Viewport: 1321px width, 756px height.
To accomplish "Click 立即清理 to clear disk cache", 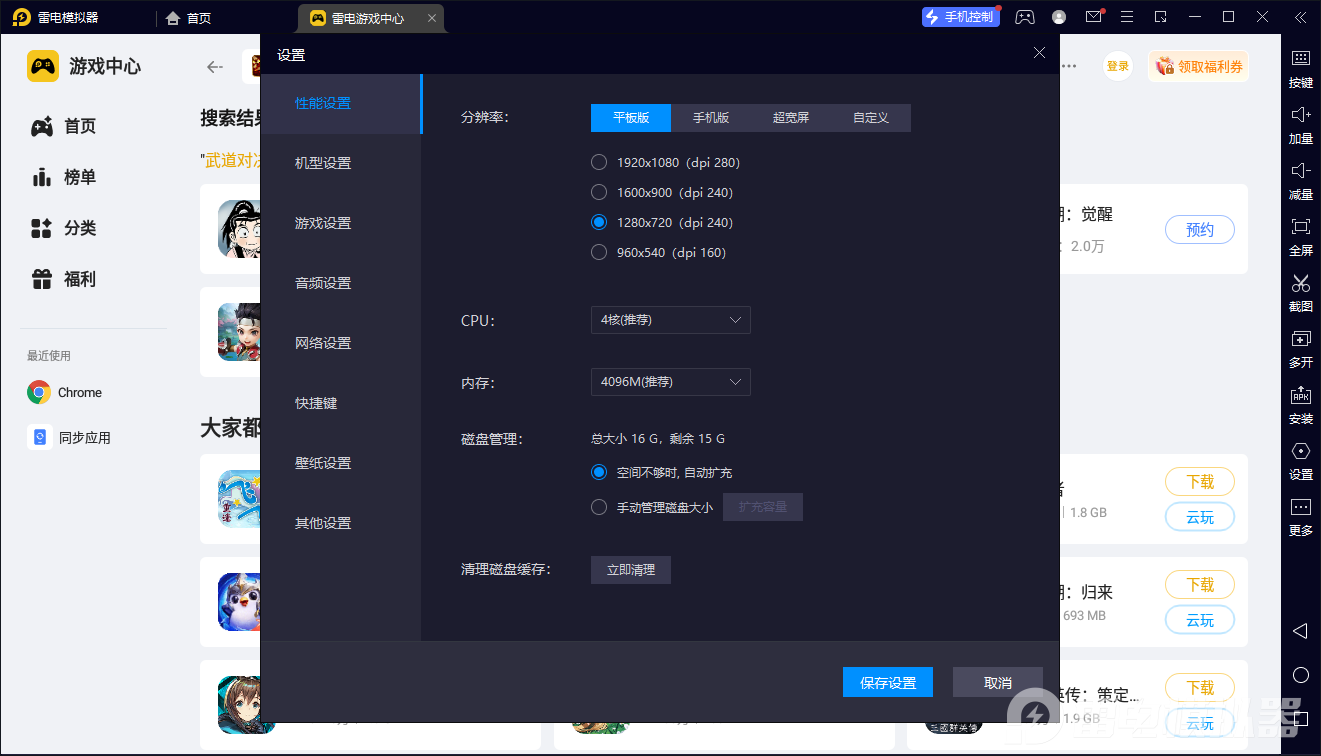I will click(630, 569).
